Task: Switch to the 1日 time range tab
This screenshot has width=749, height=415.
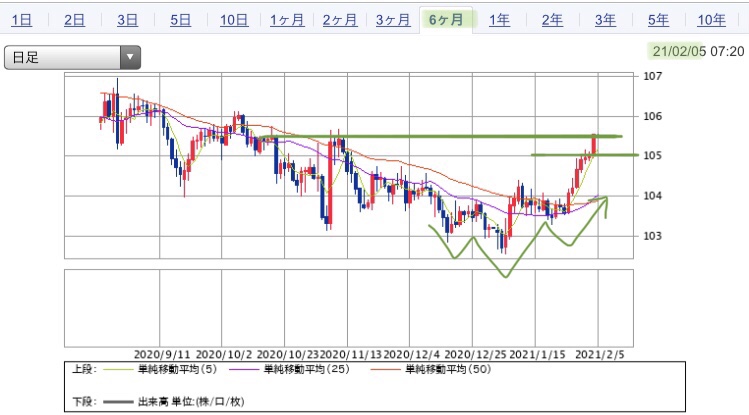Action: (21, 20)
